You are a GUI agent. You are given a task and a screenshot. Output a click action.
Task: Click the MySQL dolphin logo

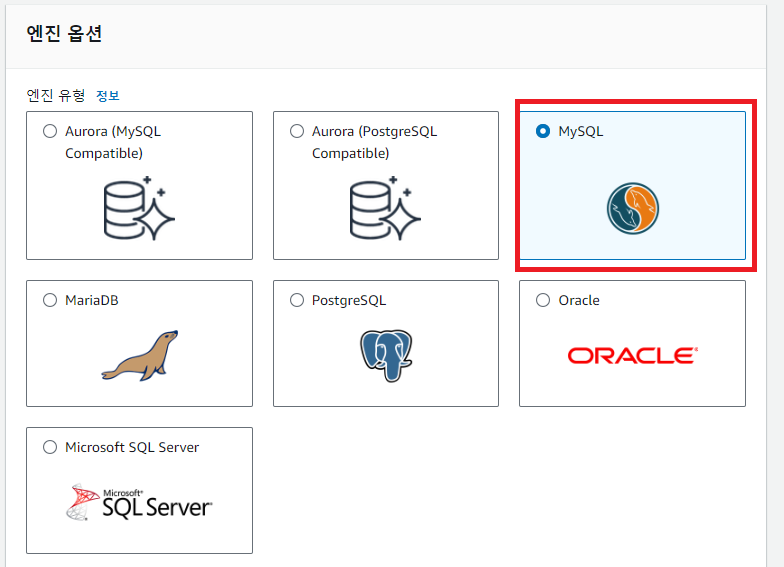[632, 208]
